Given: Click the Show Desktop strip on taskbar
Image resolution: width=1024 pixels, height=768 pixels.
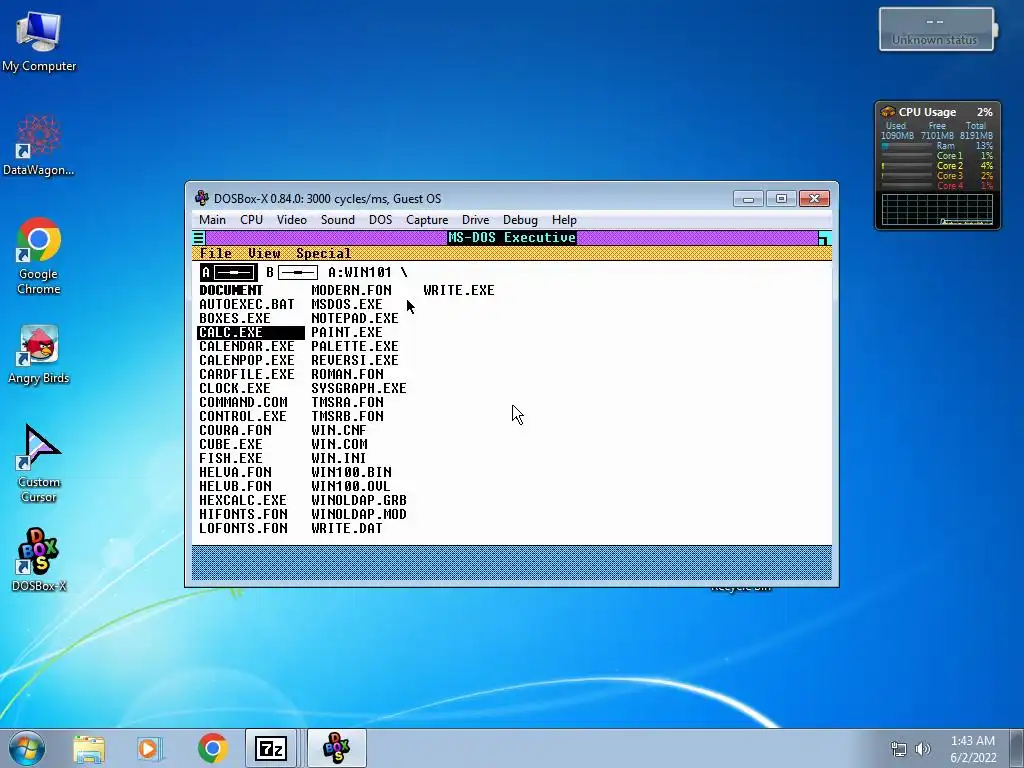Looking at the screenshot, I should pyautogui.click(x=1019, y=748).
